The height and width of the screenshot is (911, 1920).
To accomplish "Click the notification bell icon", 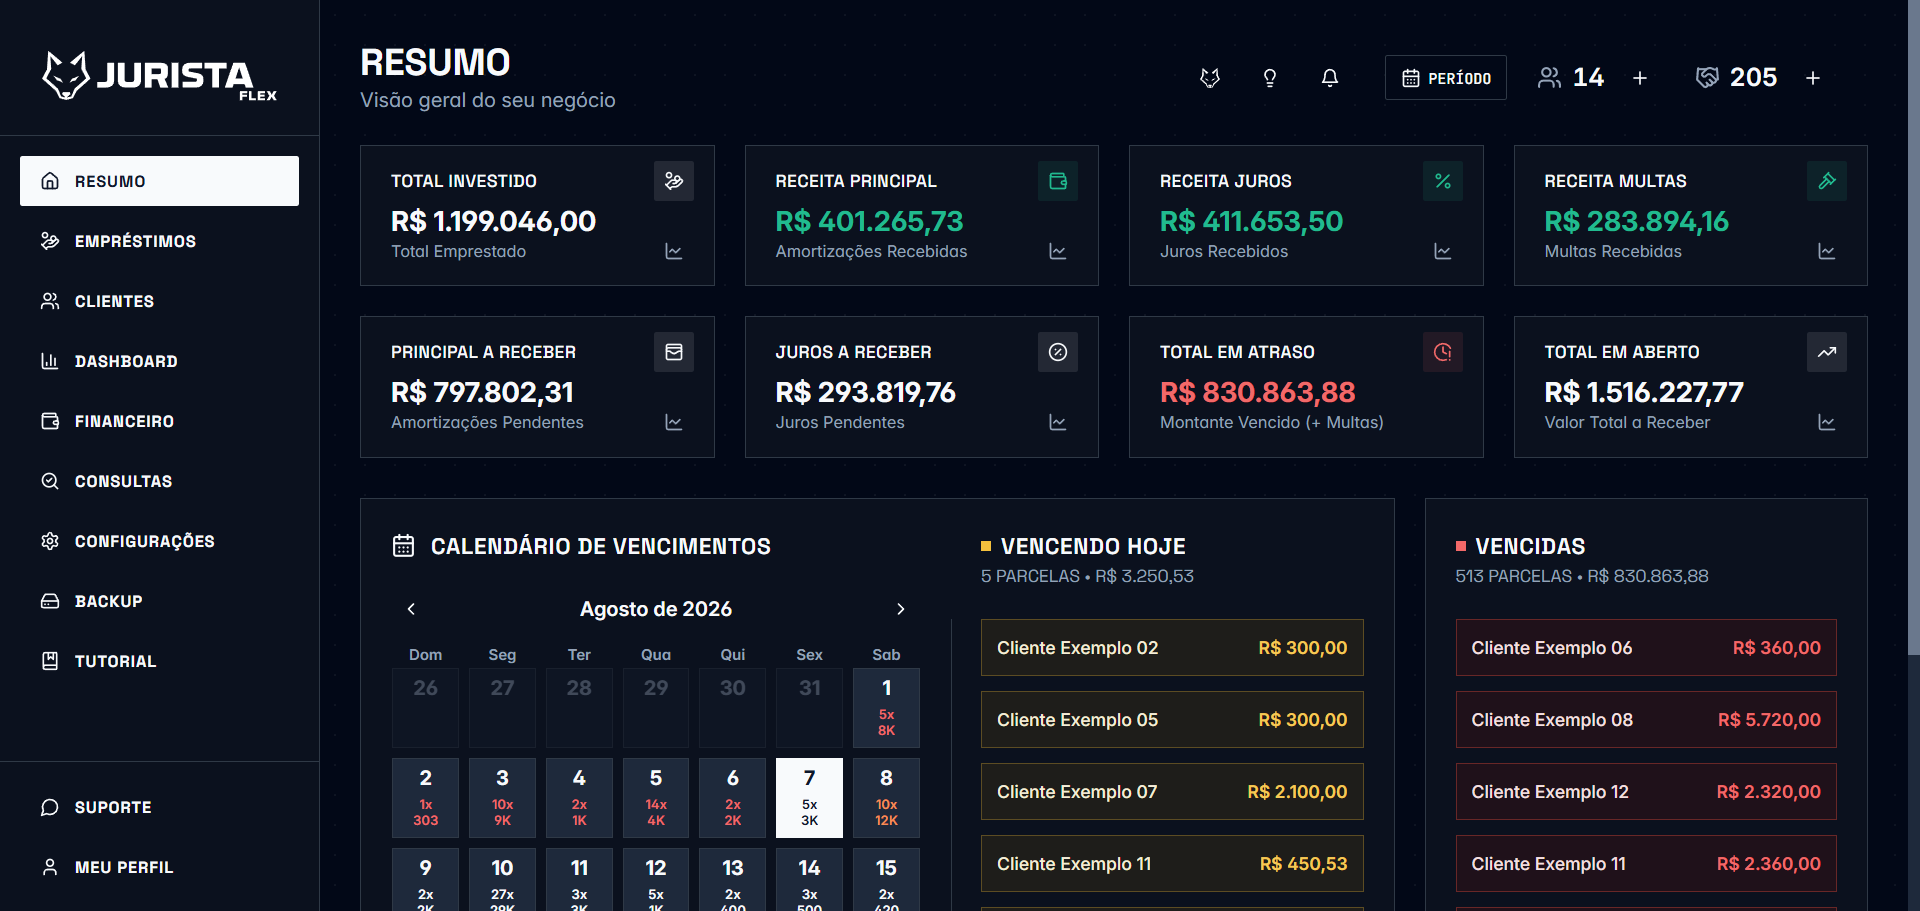I will point(1330,78).
